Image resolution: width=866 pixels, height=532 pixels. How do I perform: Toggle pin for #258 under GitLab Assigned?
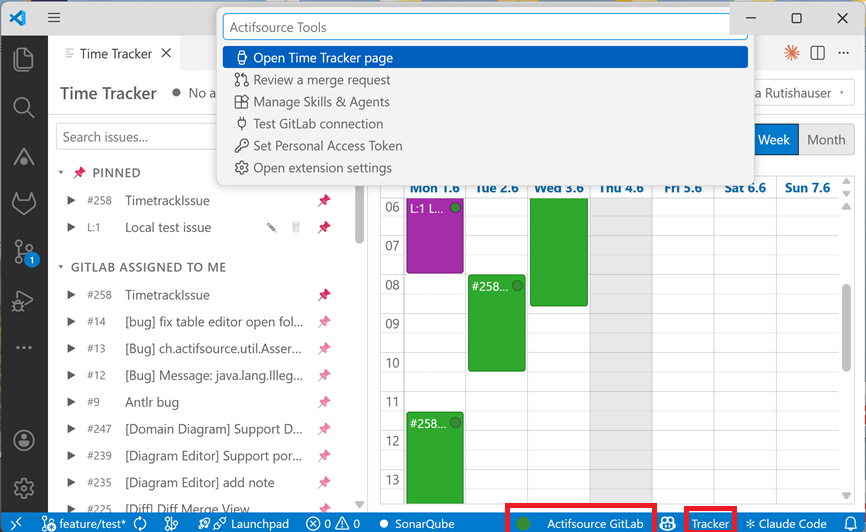[324, 295]
